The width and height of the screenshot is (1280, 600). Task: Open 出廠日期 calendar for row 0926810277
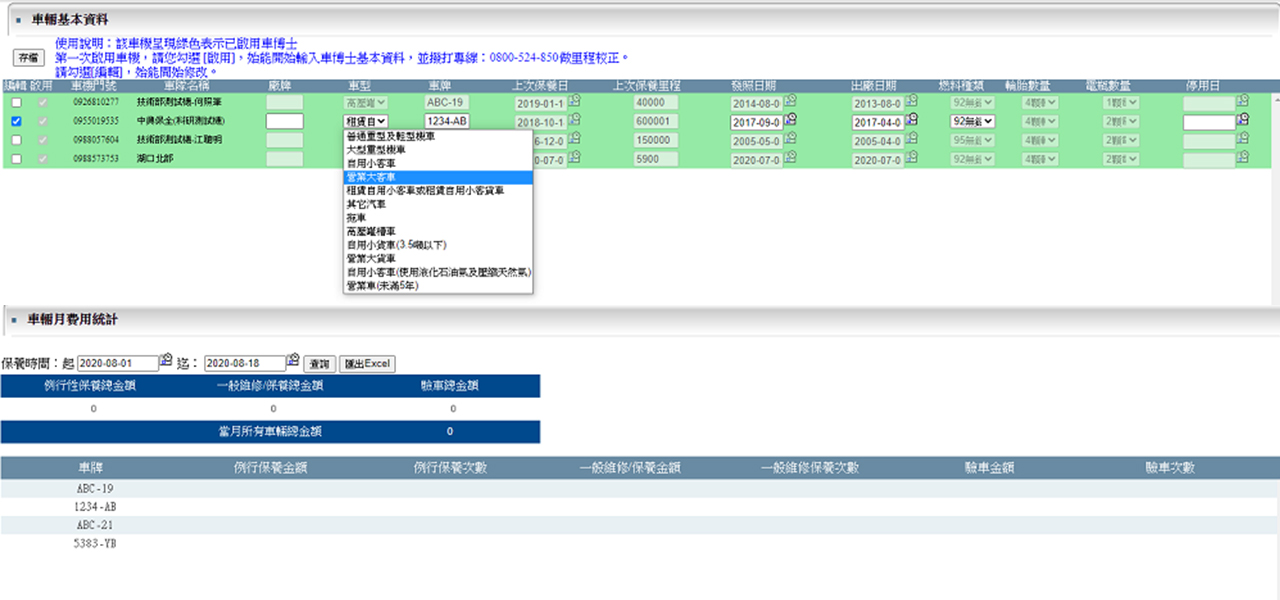(911, 101)
